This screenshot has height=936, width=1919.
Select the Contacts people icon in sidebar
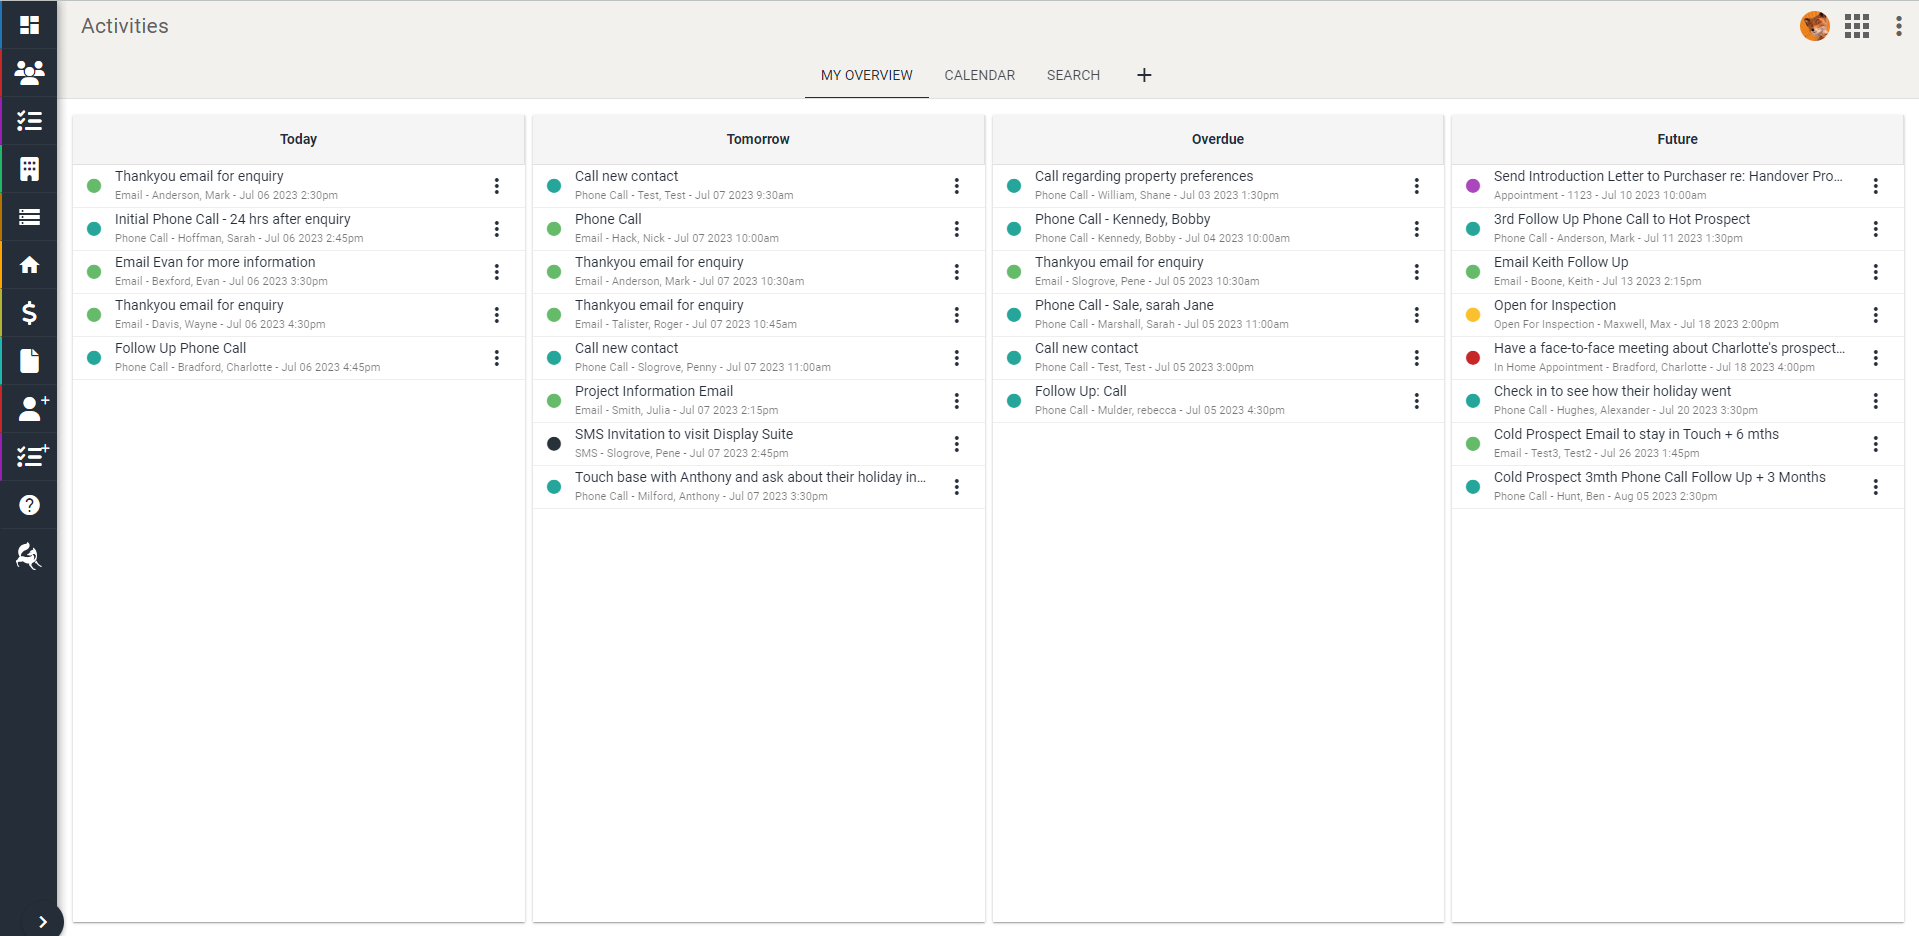[29, 73]
